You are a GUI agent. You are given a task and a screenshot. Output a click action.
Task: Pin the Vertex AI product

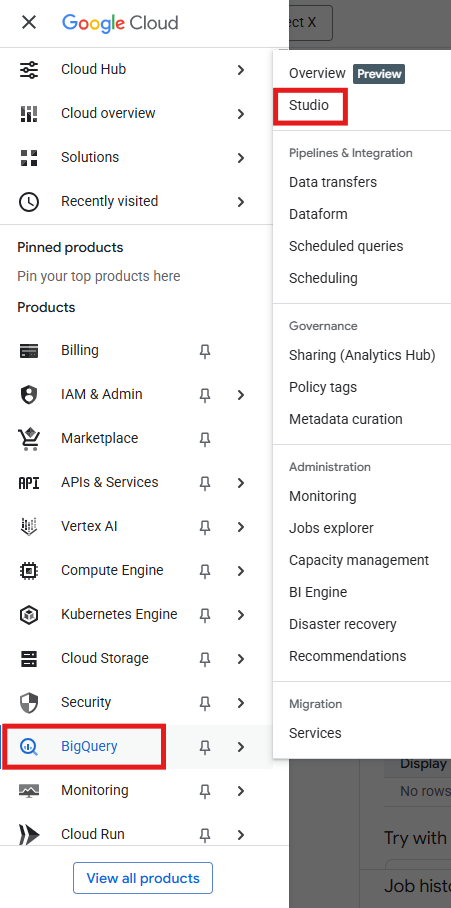[204, 527]
